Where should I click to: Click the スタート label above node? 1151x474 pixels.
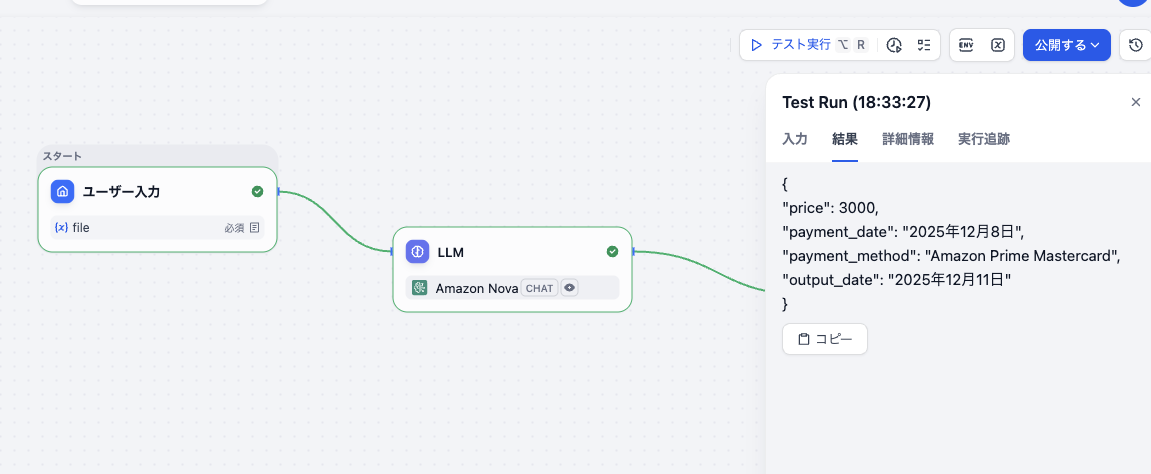[x=62, y=156]
